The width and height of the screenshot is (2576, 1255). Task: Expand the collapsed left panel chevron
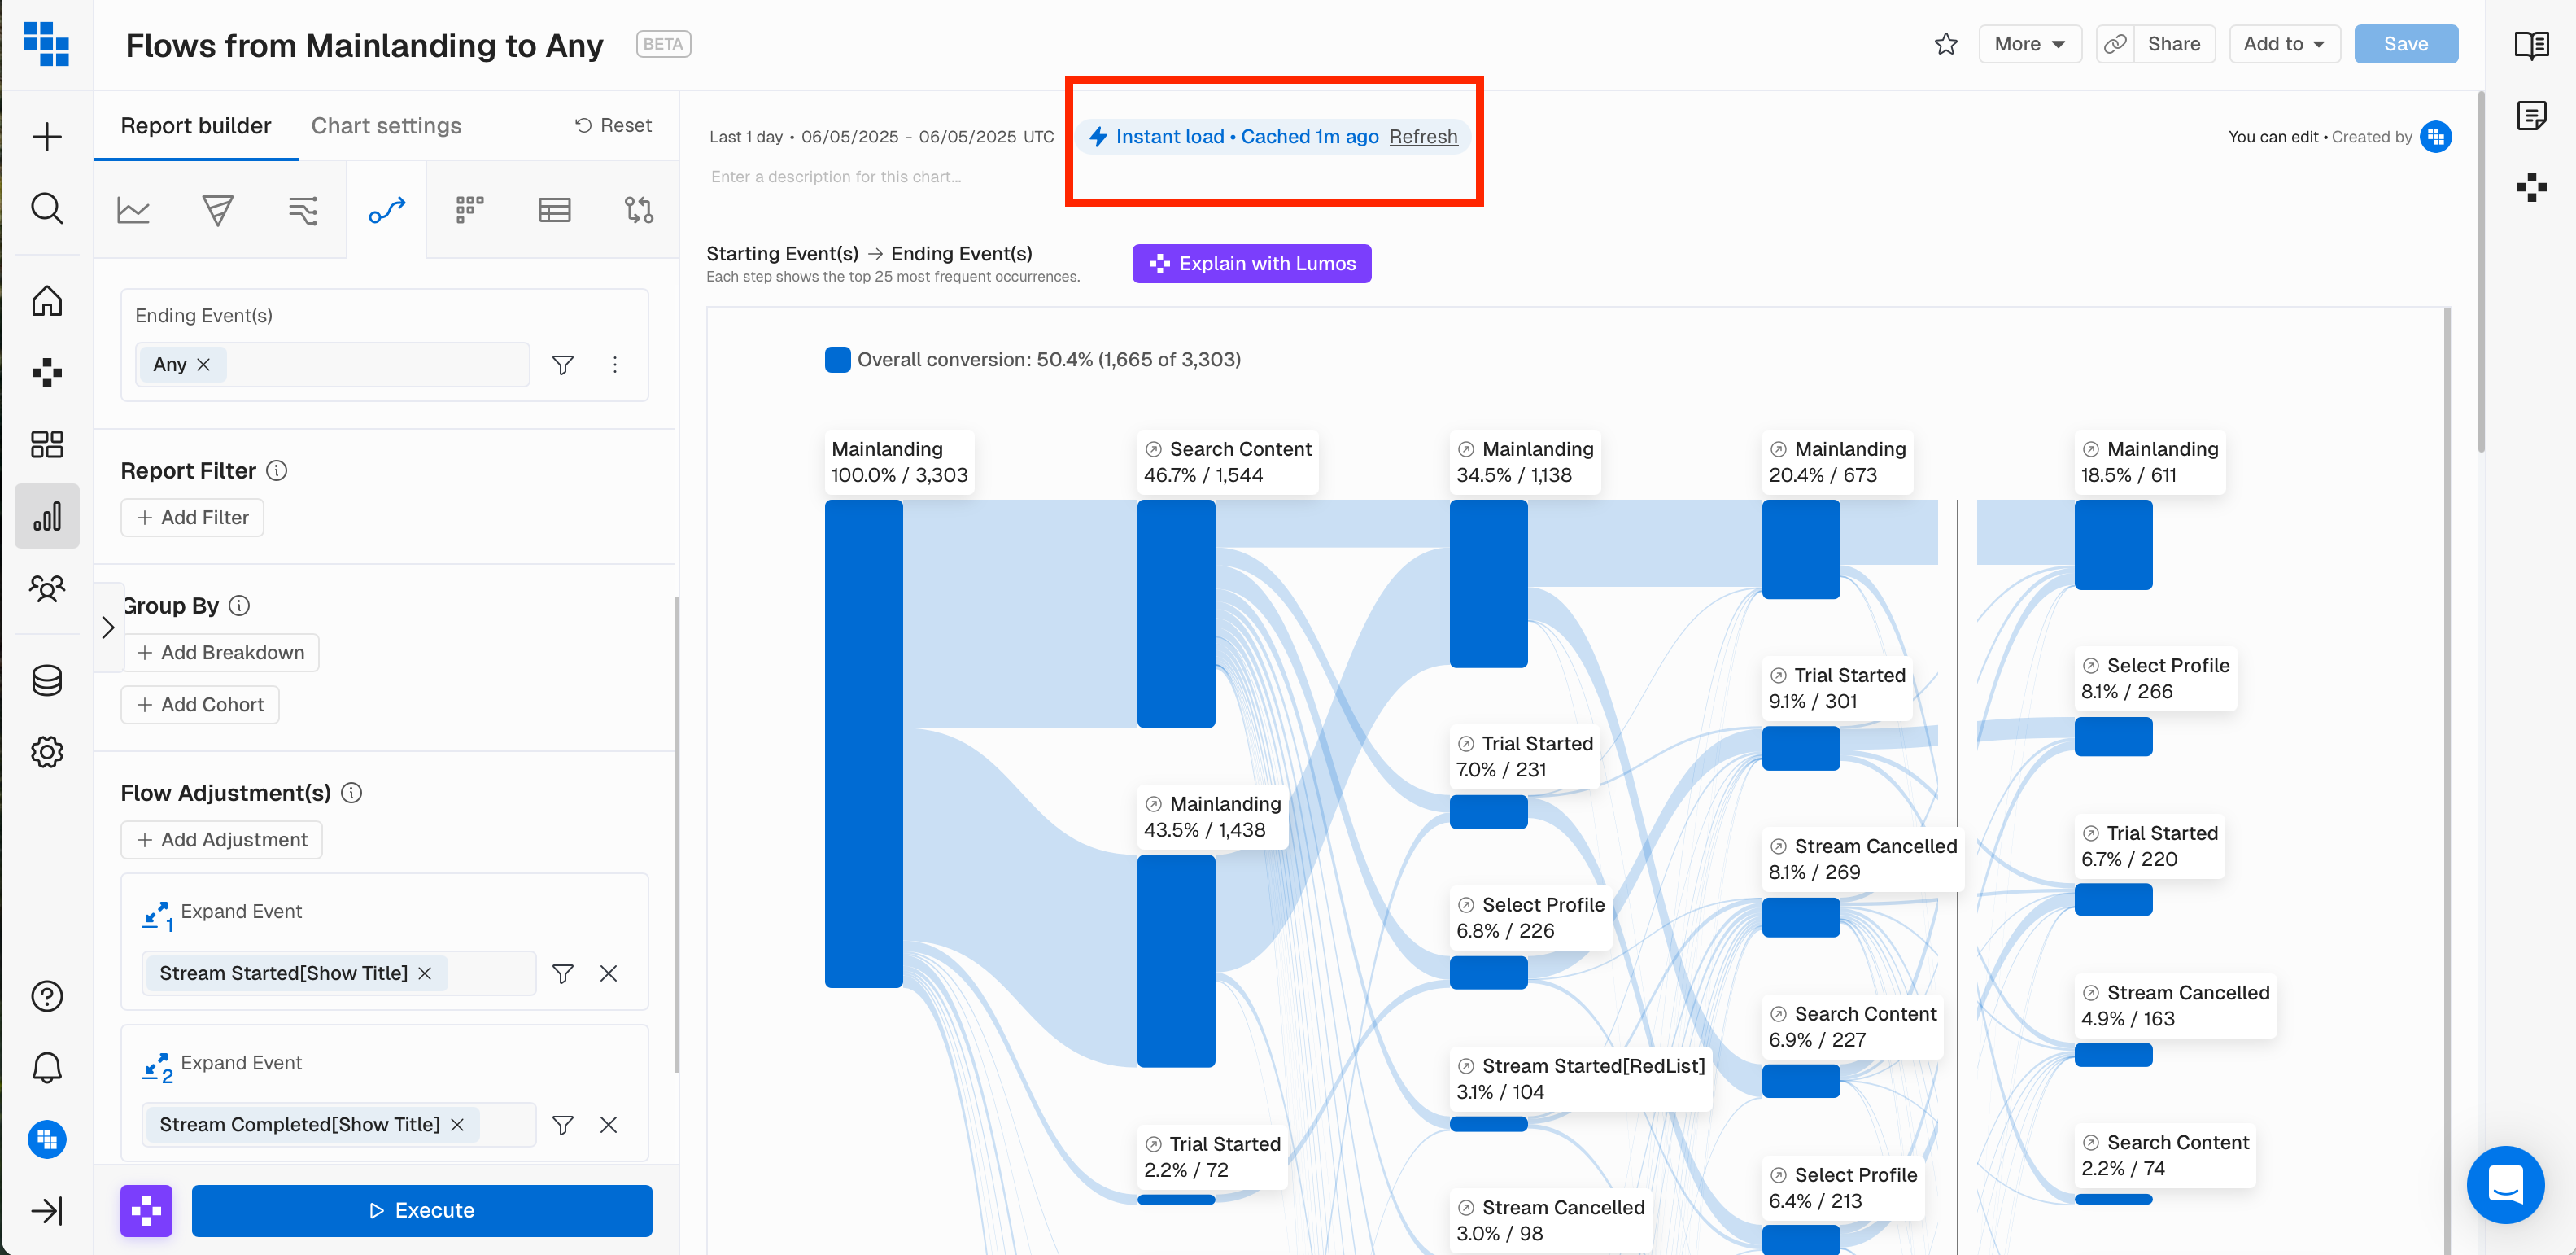[x=108, y=627]
